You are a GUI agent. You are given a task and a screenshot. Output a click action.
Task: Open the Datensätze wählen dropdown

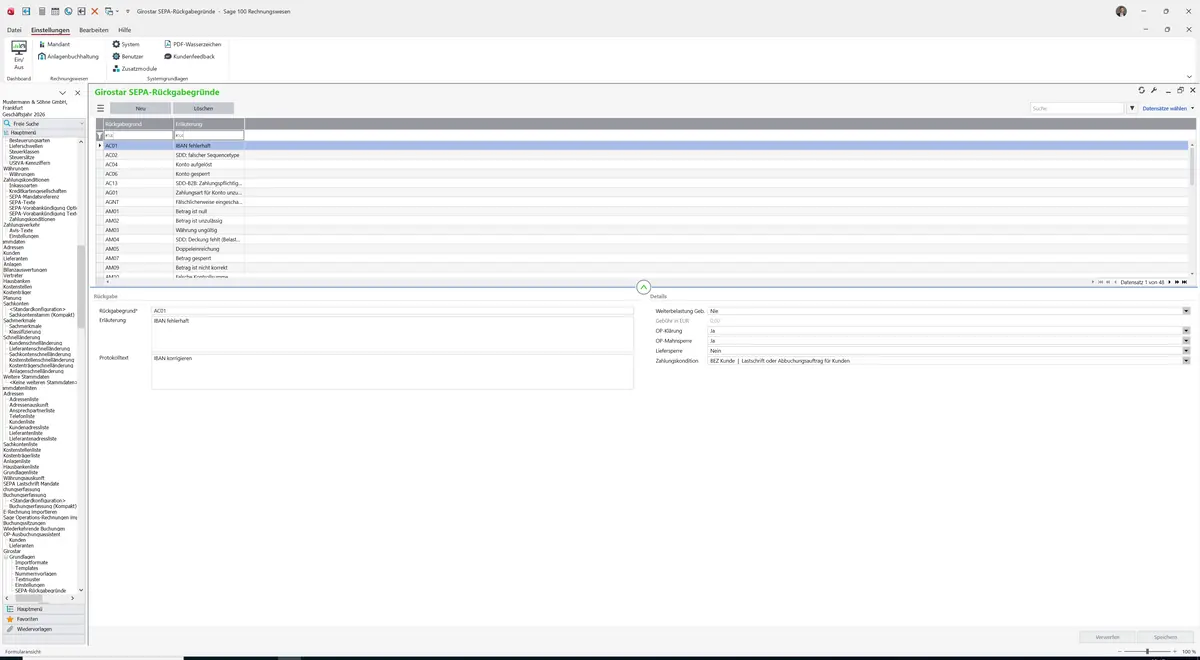[x=1168, y=108]
